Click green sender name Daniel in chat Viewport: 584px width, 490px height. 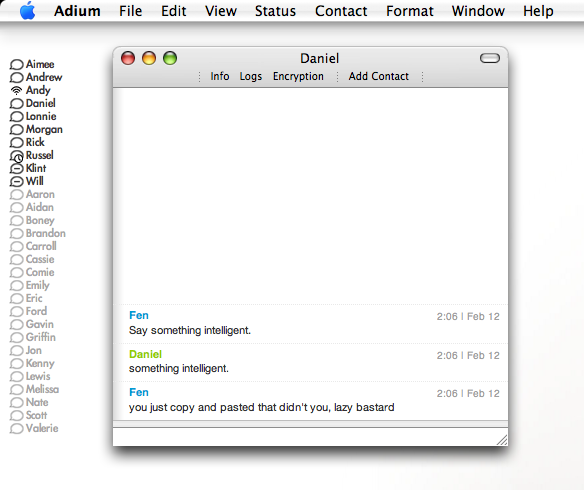point(145,354)
